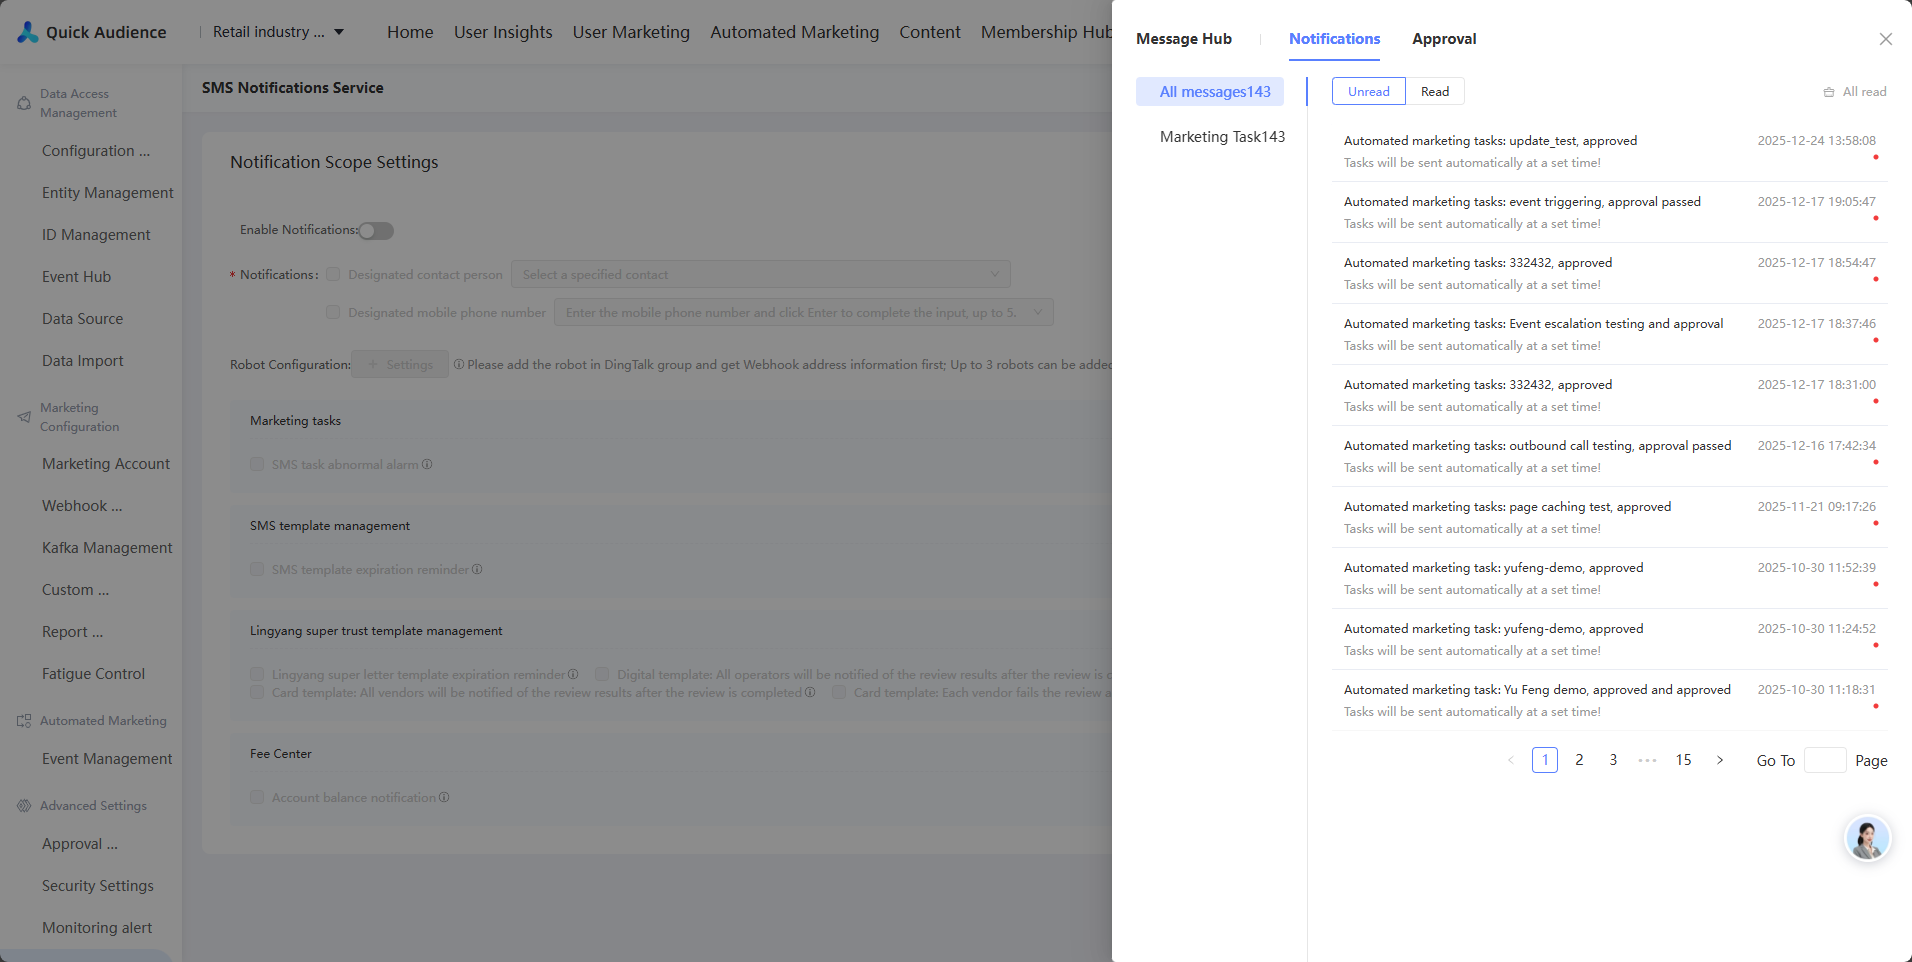Open Monitoring alert in sidebar
This screenshot has height=962, width=1912.
tap(97, 928)
